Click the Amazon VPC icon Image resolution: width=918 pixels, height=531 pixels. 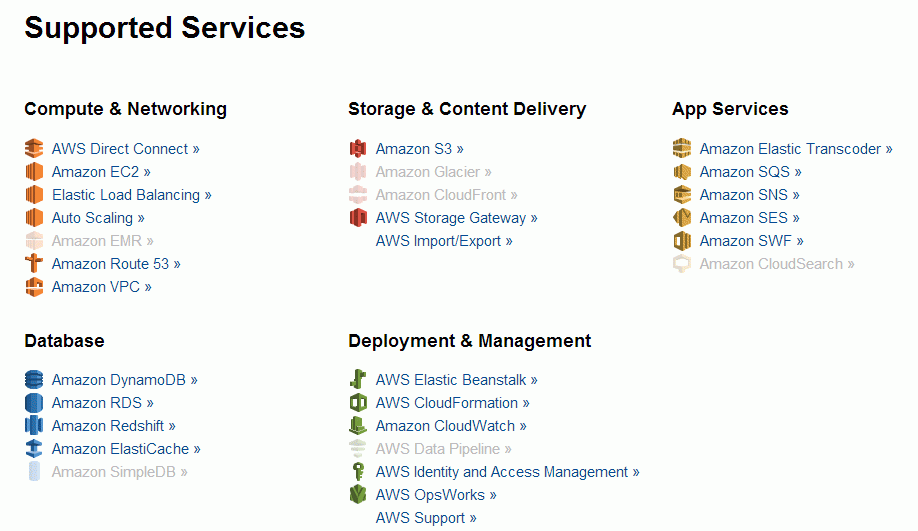[34, 287]
